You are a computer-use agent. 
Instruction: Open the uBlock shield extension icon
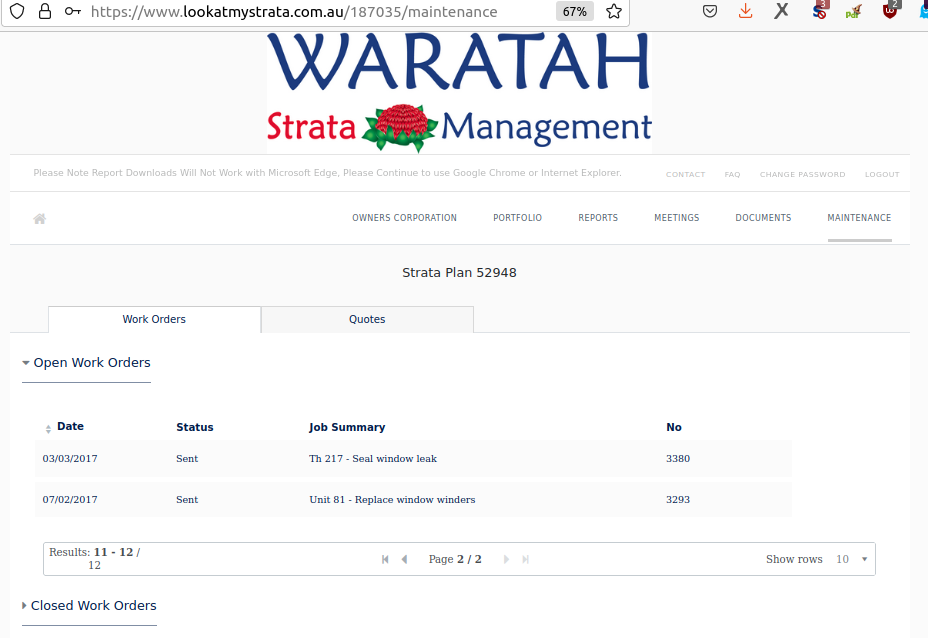890,10
